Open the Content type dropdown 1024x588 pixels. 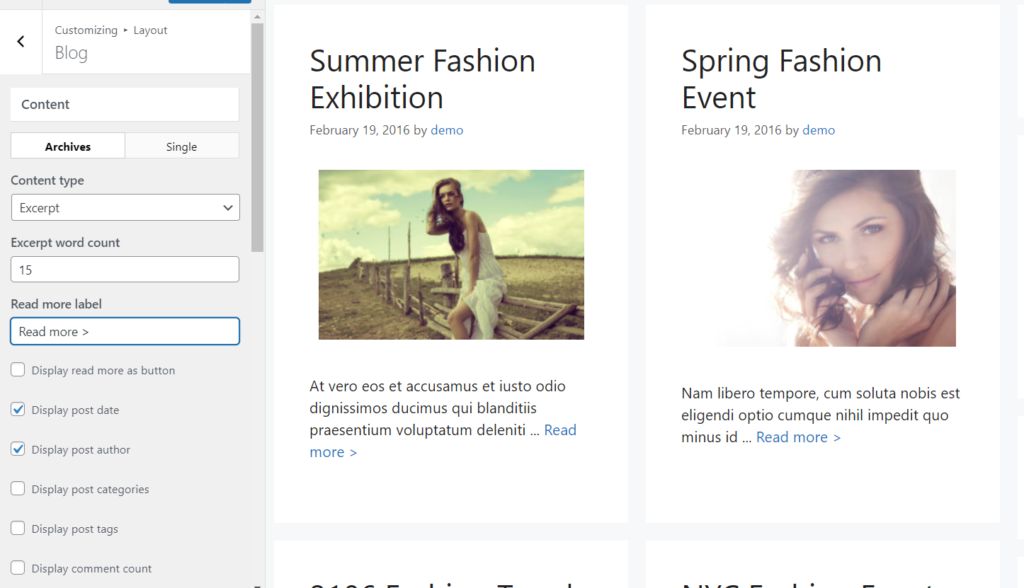[x=125, y=208]
